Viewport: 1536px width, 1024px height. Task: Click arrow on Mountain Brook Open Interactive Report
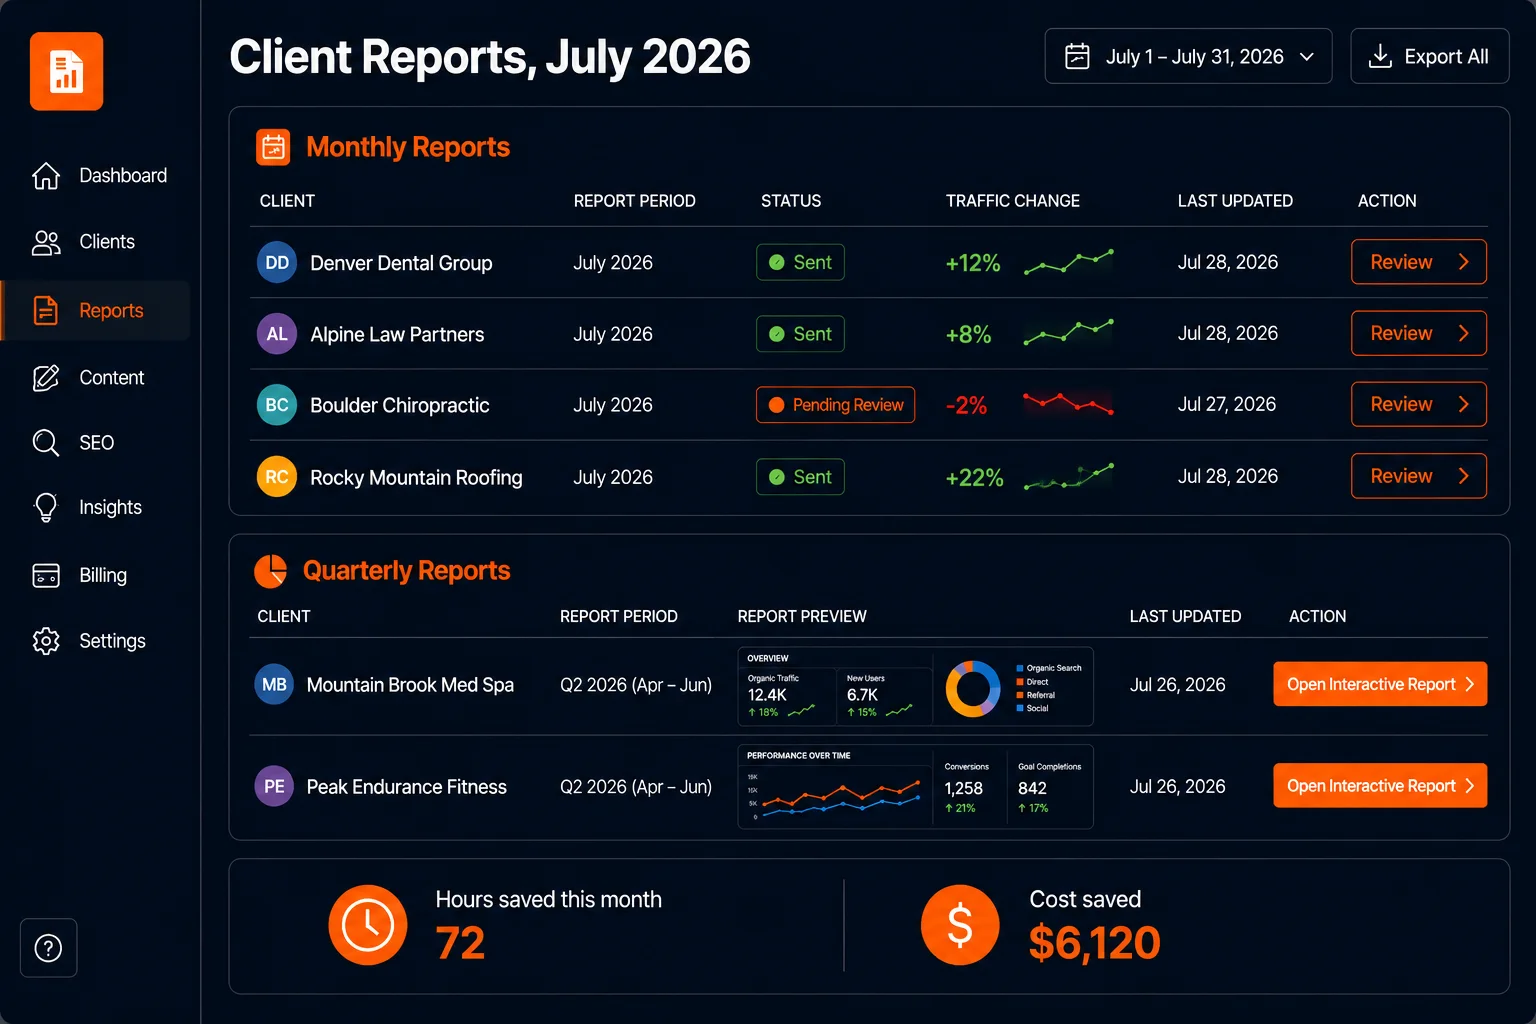1469,684
